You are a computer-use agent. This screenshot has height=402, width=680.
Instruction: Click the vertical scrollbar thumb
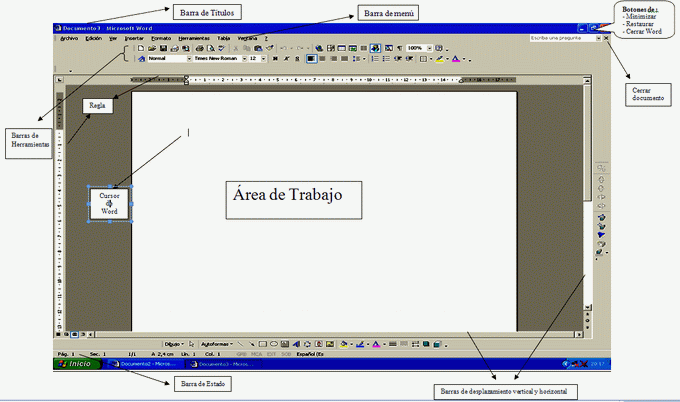point(587,143)
